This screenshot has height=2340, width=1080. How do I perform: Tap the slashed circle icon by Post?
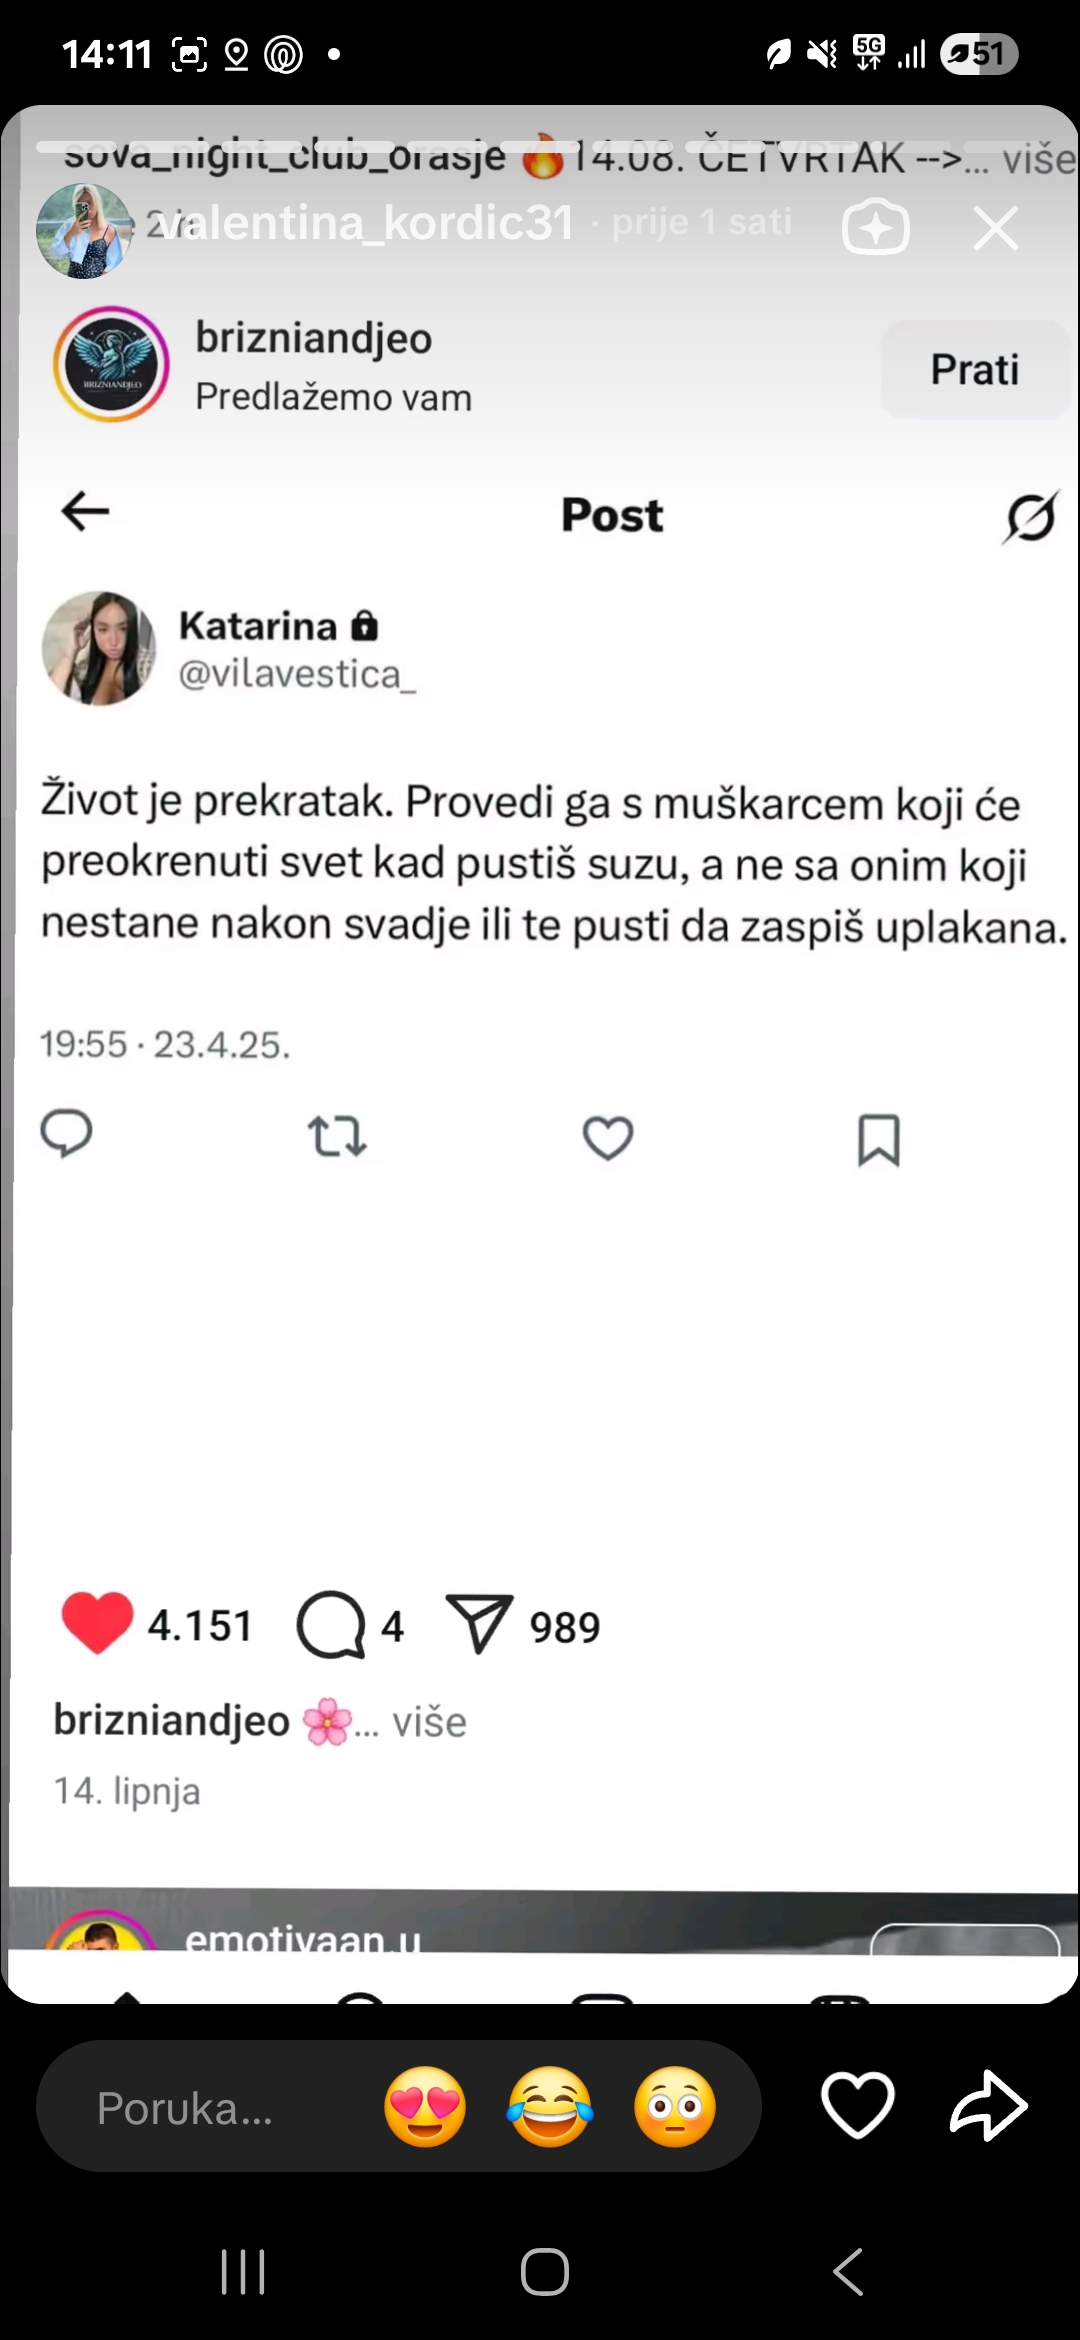(x=1031, y=517)
